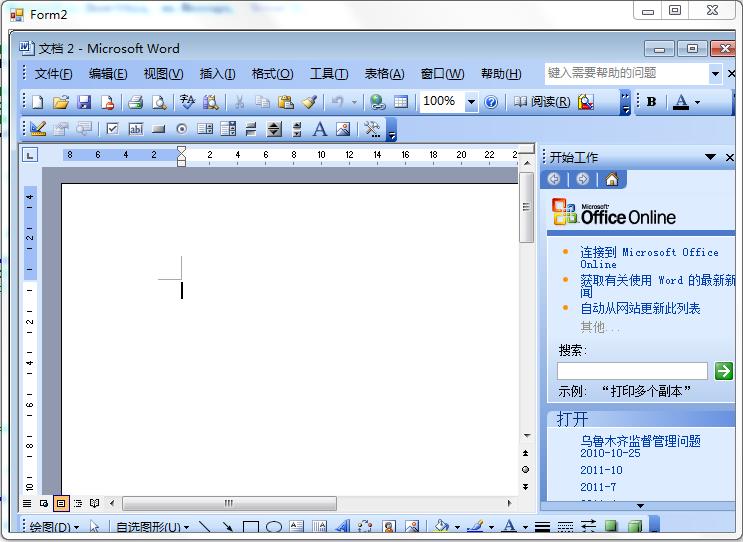Select the Line drawing tool
Image resolution: width=743 pixels, height=542 pixels.
click(x=205, y=526)
